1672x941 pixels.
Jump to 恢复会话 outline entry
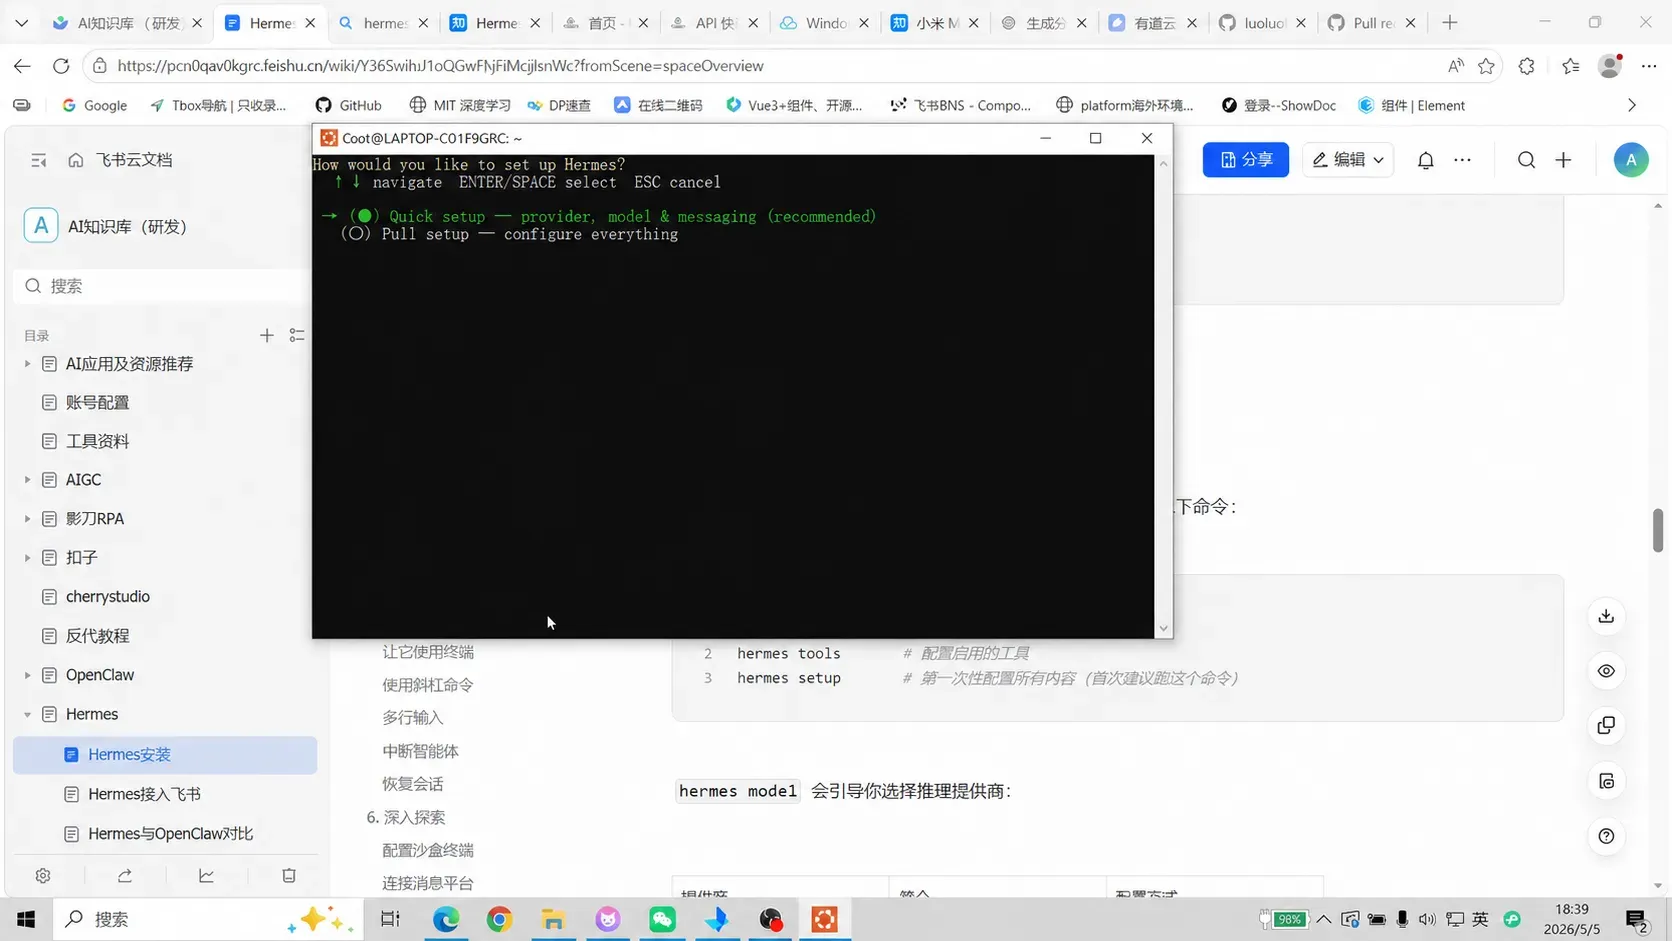pyautogui.click(x=412, y=784)
